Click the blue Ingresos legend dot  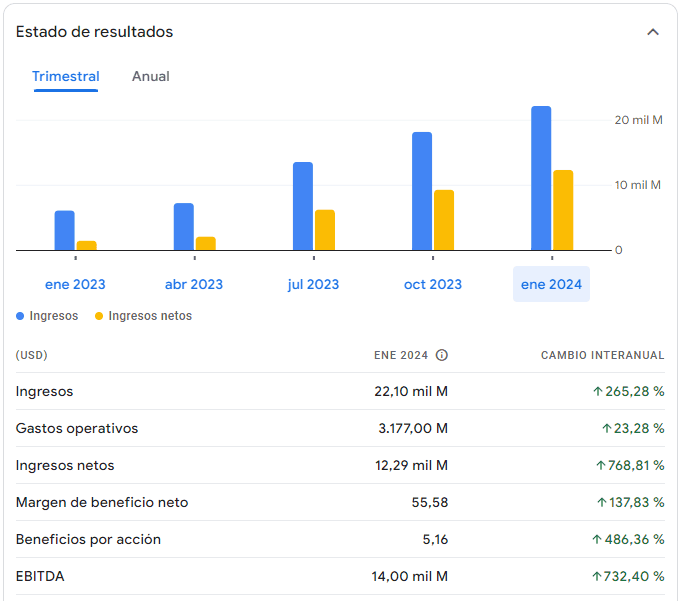[x=20, y=316]
